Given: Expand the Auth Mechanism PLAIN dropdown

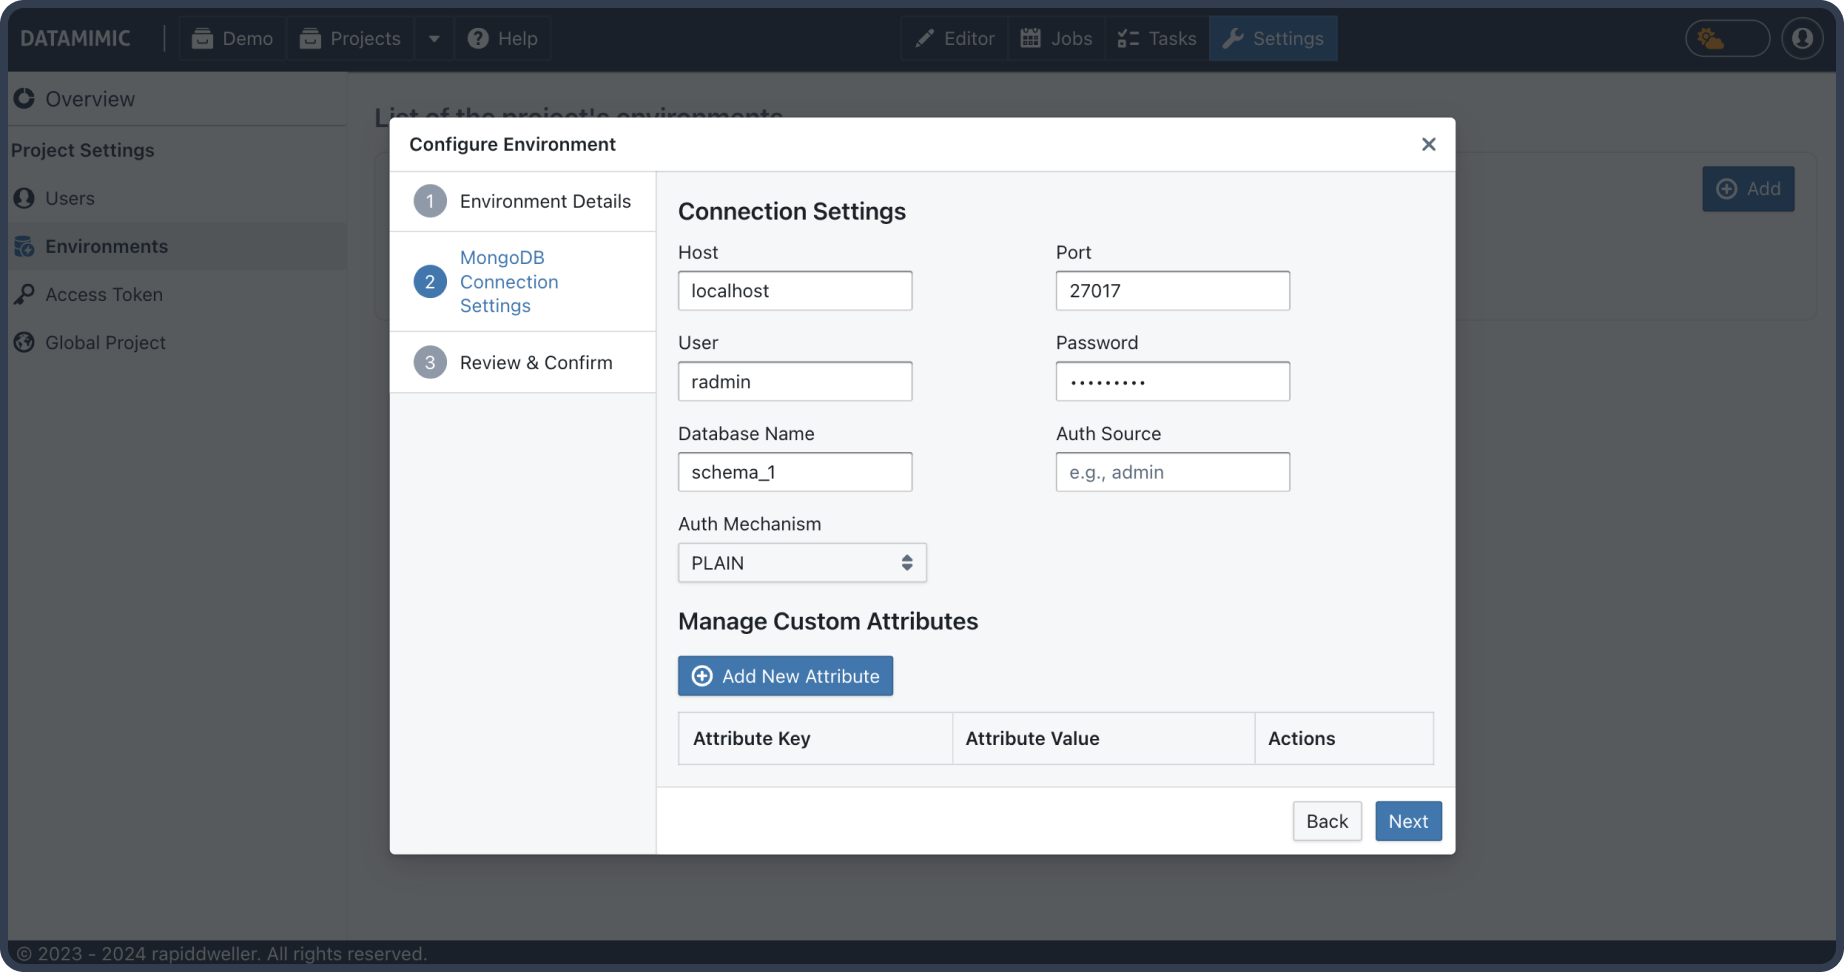Looking at the screenshot, I should (802, 563).
